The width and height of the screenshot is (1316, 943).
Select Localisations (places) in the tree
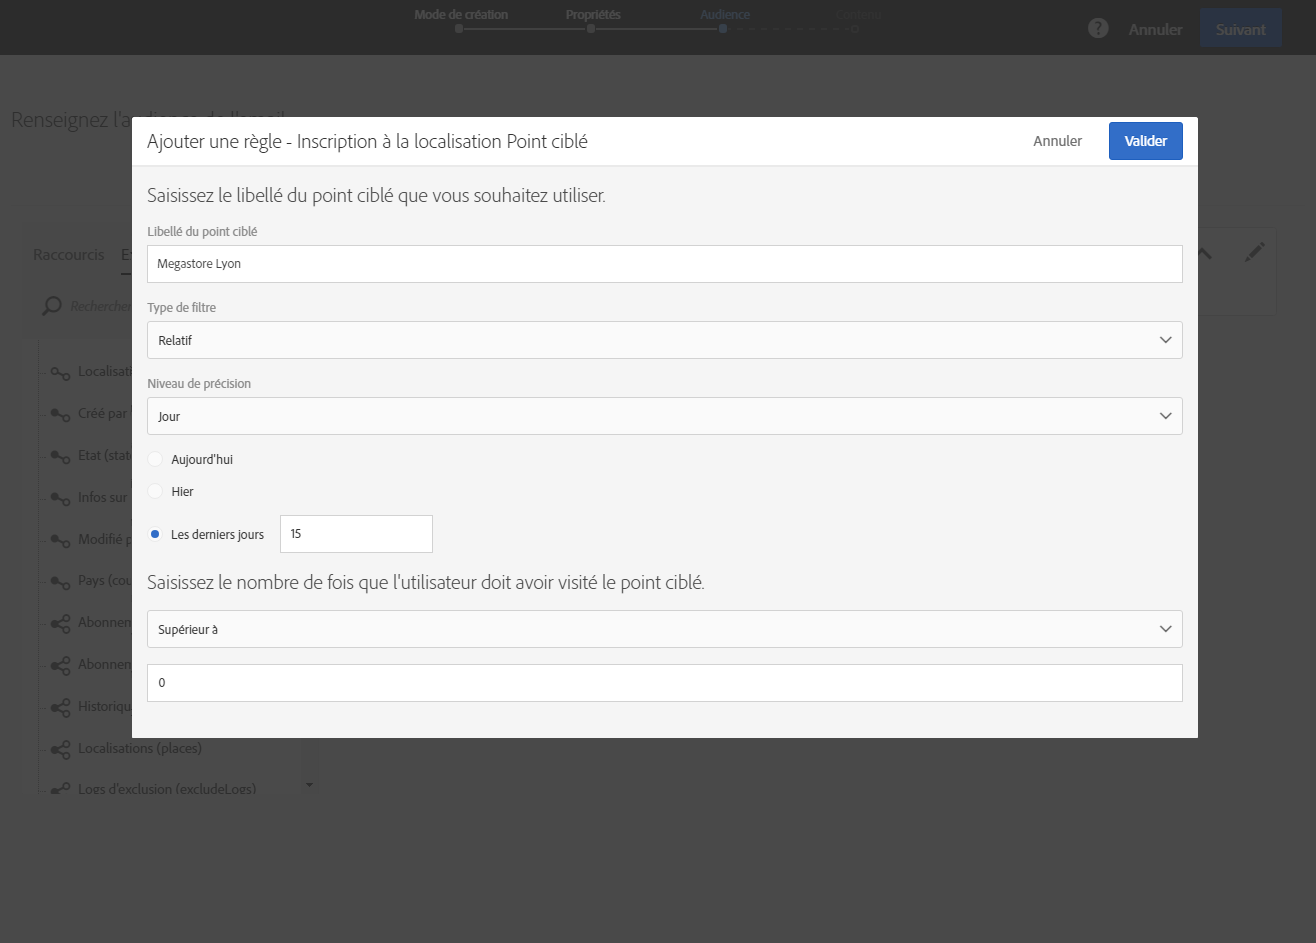(x=139, y=748)
